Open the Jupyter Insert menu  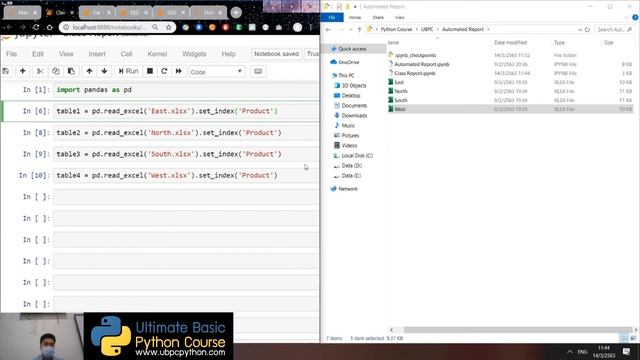click(97, 54)
